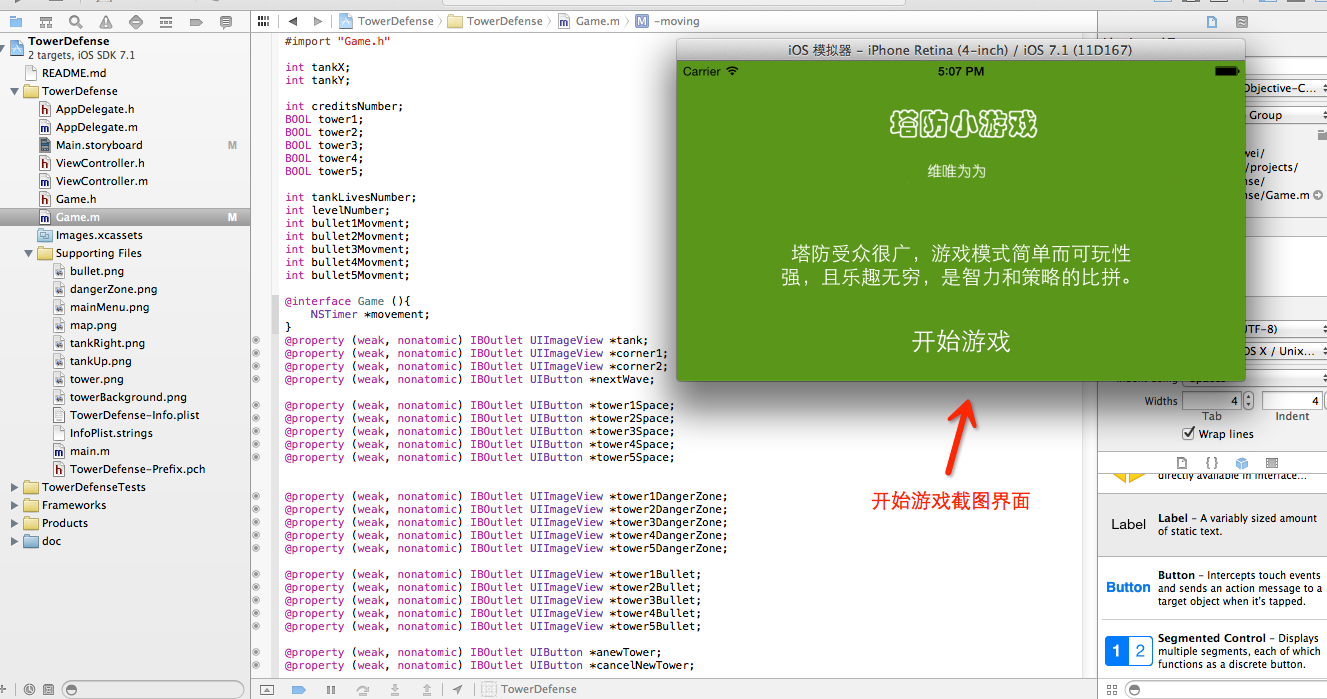Switch library to icon grid view
This screenshot has height=699, width=1327.
click(x=1112, y=689)
